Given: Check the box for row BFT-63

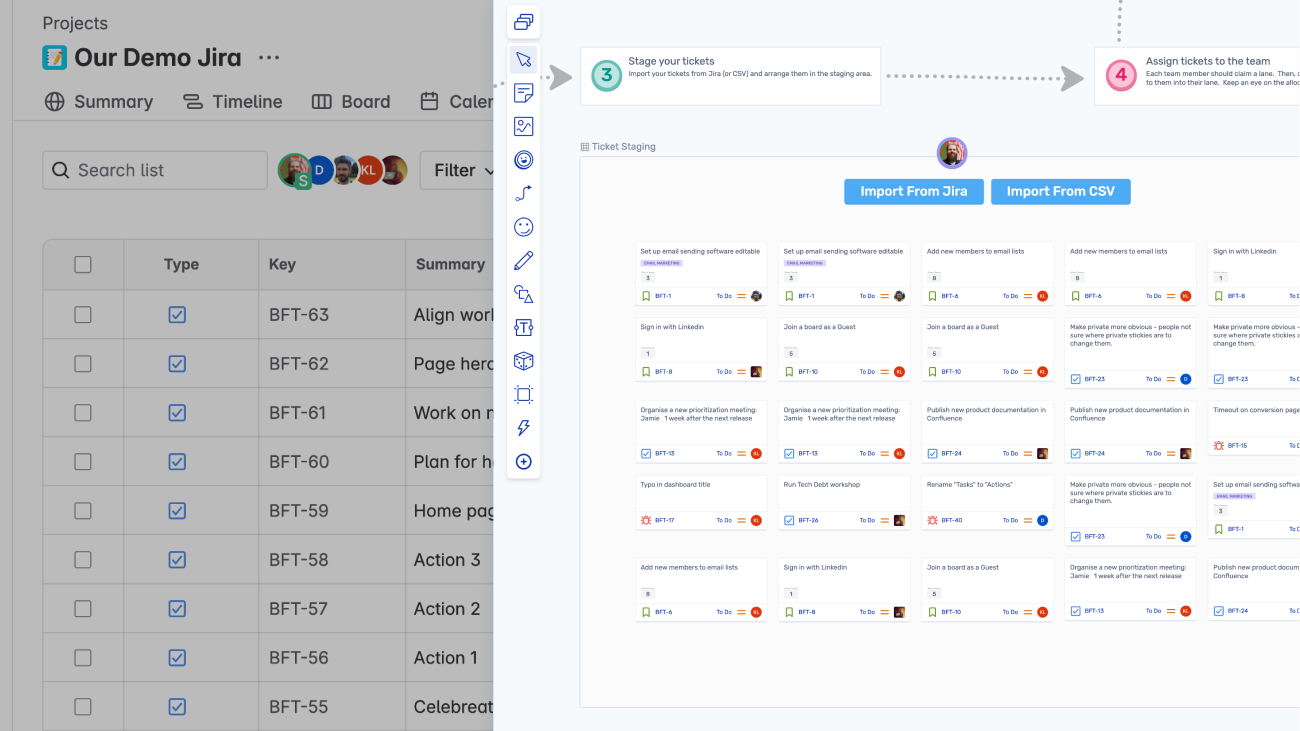Looking at the screenshot, I should coord(83,315).
